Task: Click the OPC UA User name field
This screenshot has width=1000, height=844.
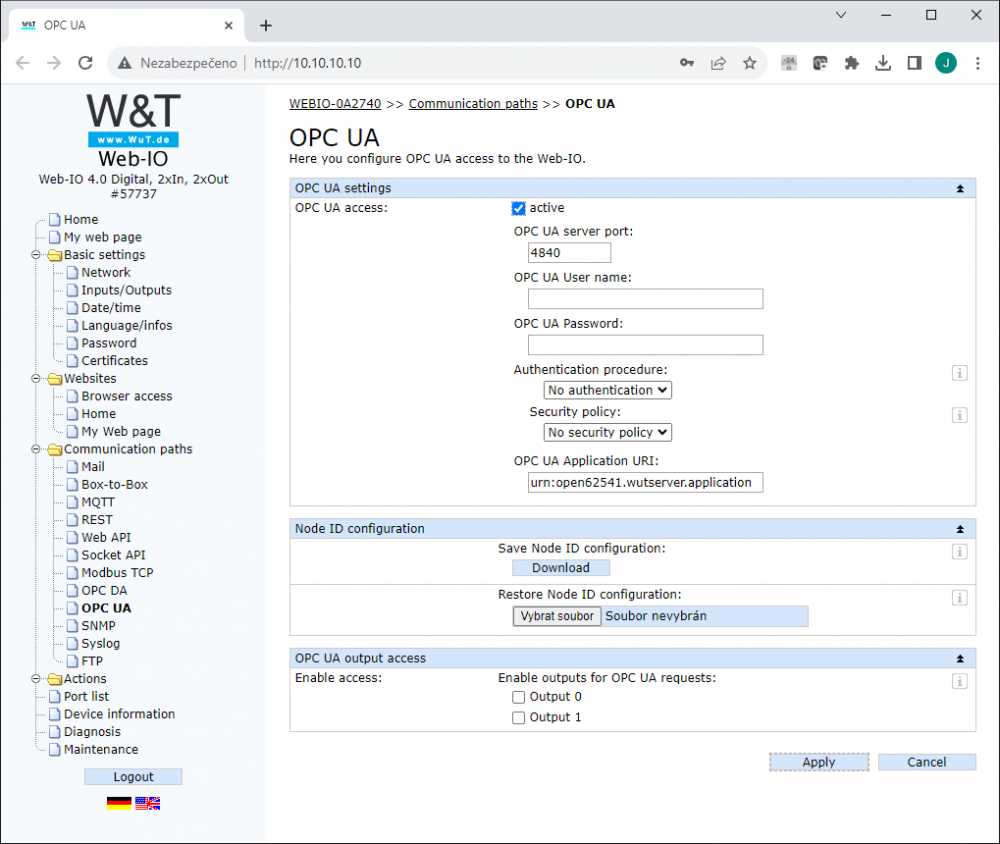Action: 645,299
